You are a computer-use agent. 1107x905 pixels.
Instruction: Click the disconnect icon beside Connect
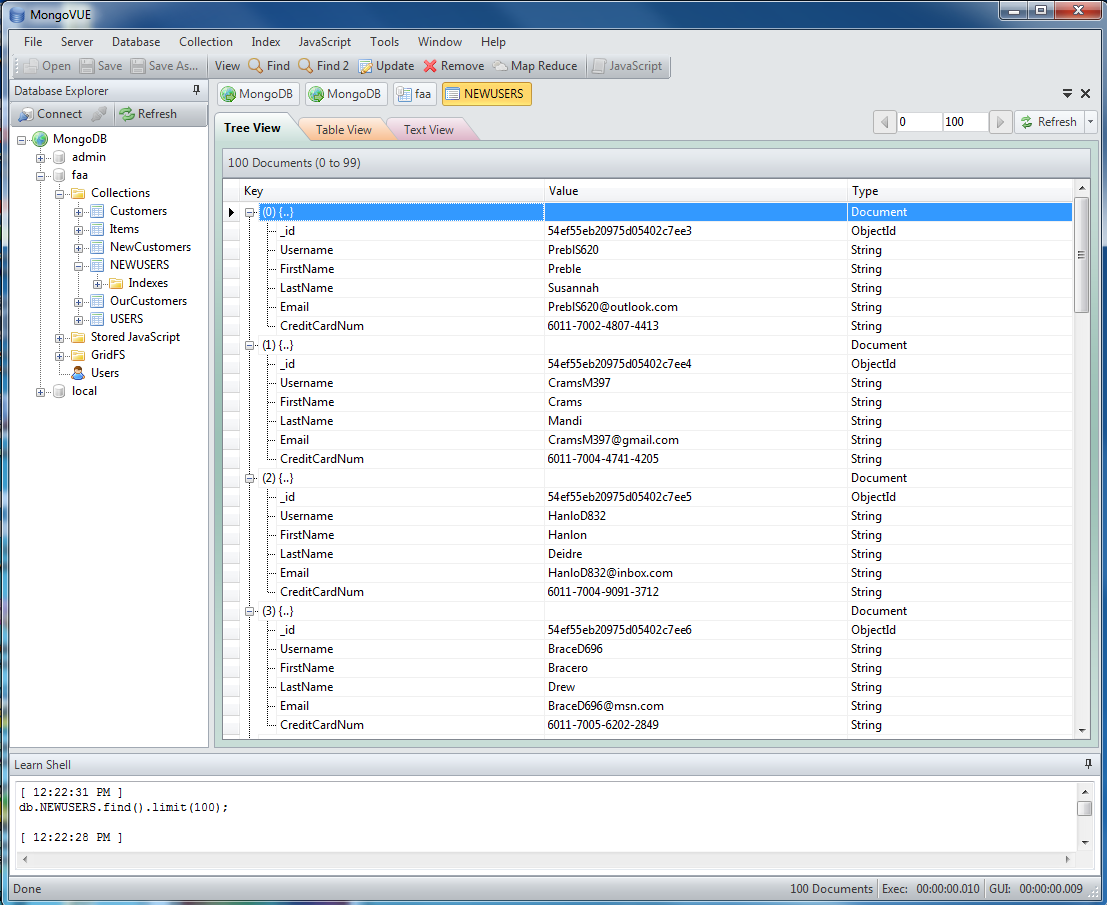click(x=100, y=114)
